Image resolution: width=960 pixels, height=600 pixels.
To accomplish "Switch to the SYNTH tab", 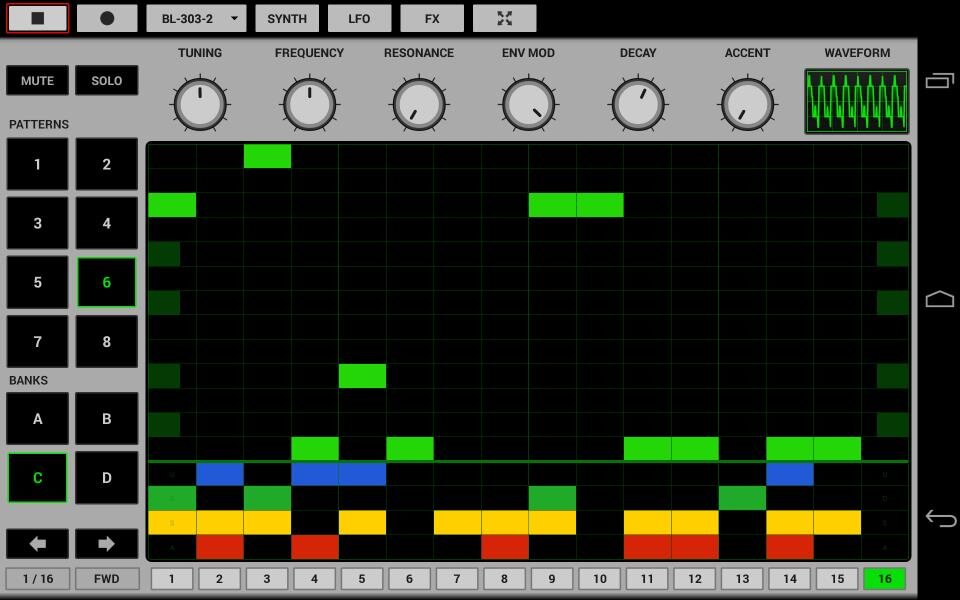I will [287, 18].
